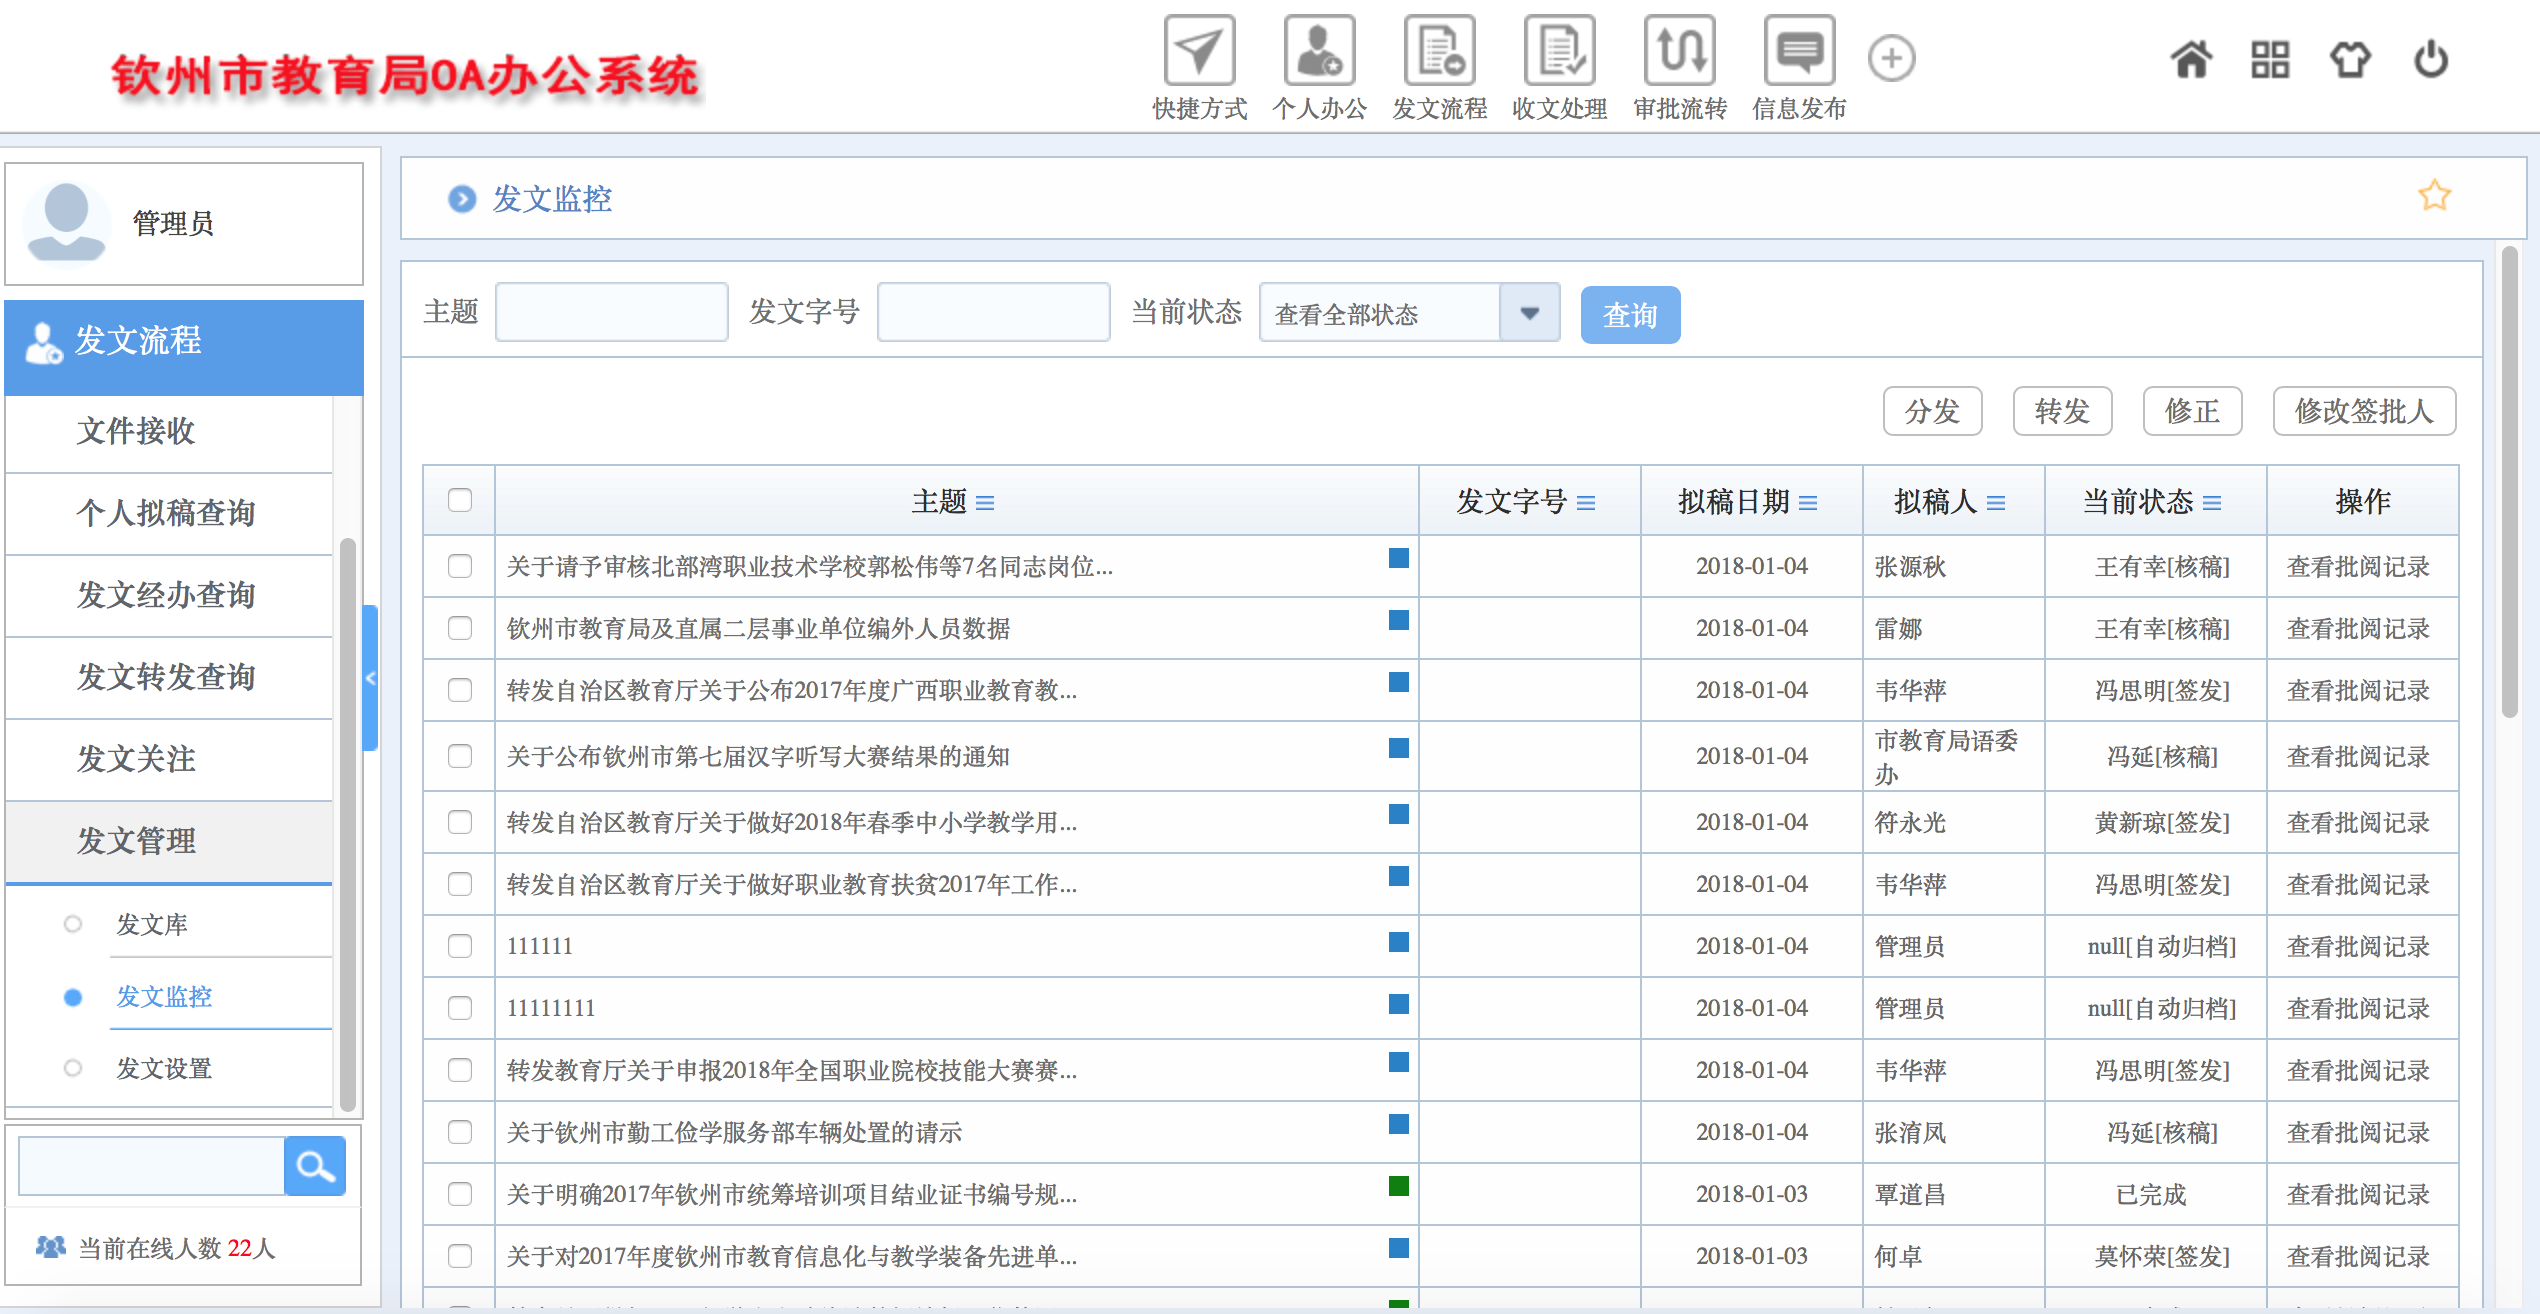Click green status square on 覃道昌's row

click(1399, 1186)
